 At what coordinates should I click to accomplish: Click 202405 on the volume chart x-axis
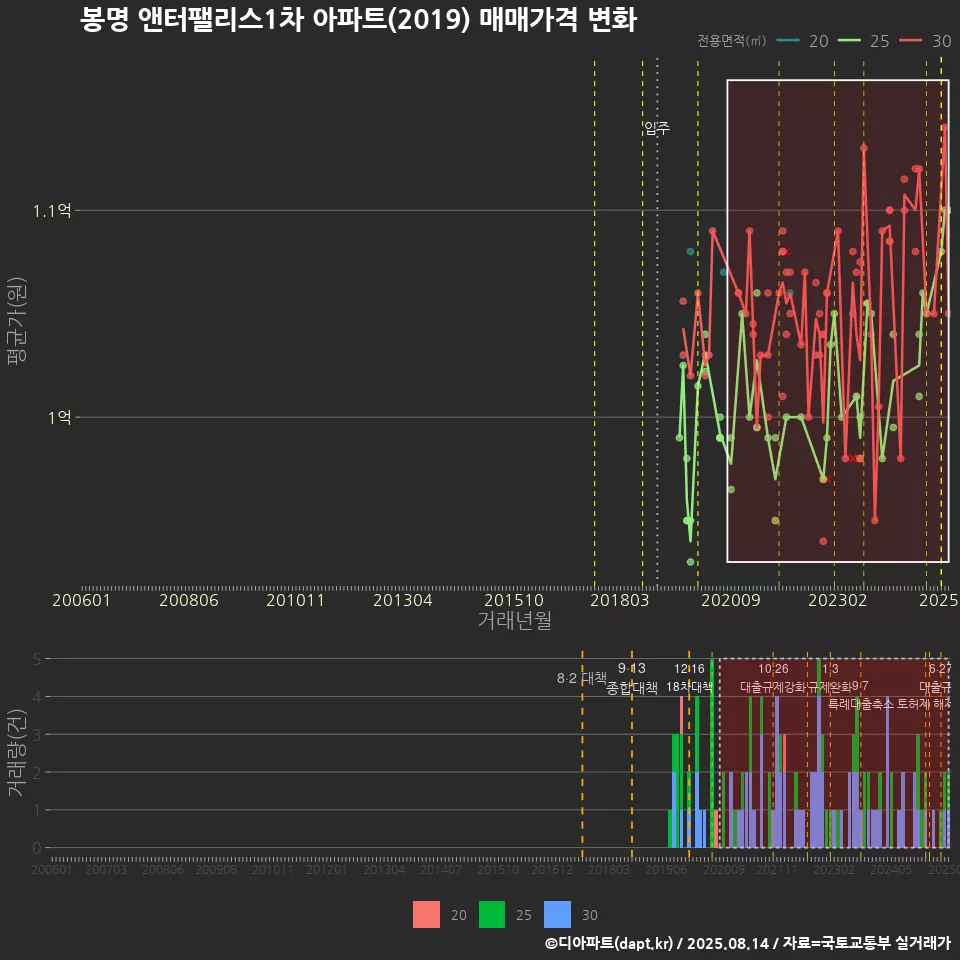pos(891,869)
